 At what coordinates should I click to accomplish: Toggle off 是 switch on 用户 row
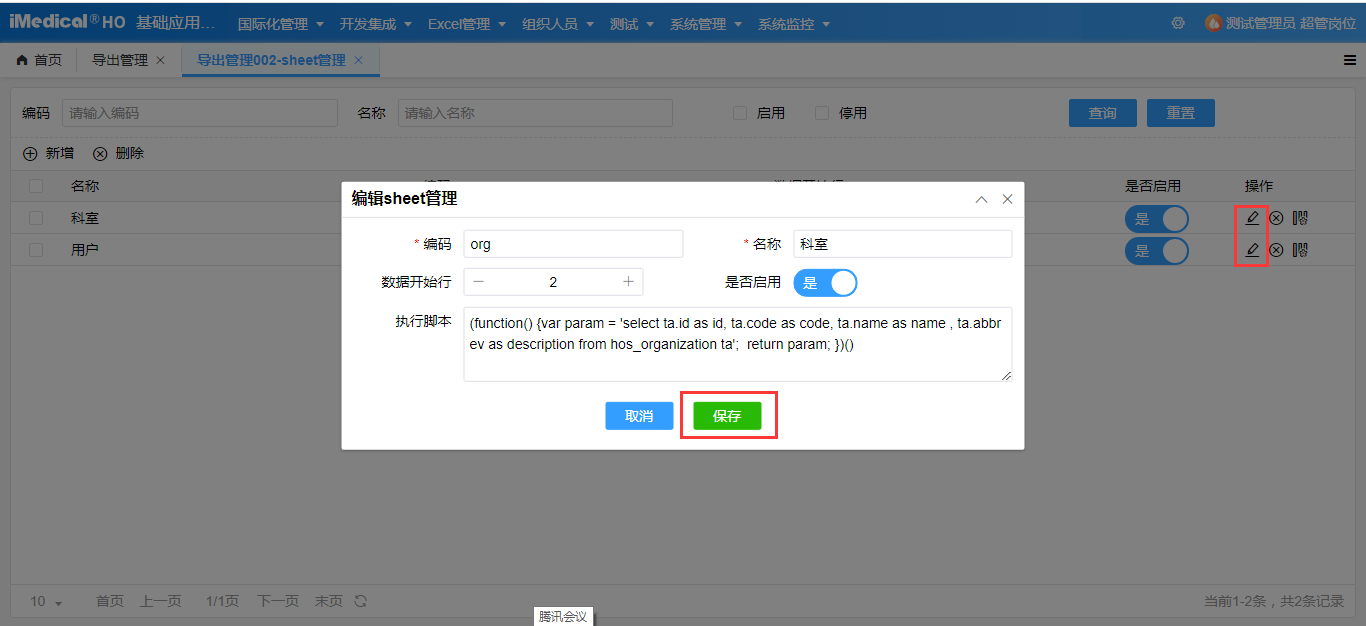point(1157,250)
